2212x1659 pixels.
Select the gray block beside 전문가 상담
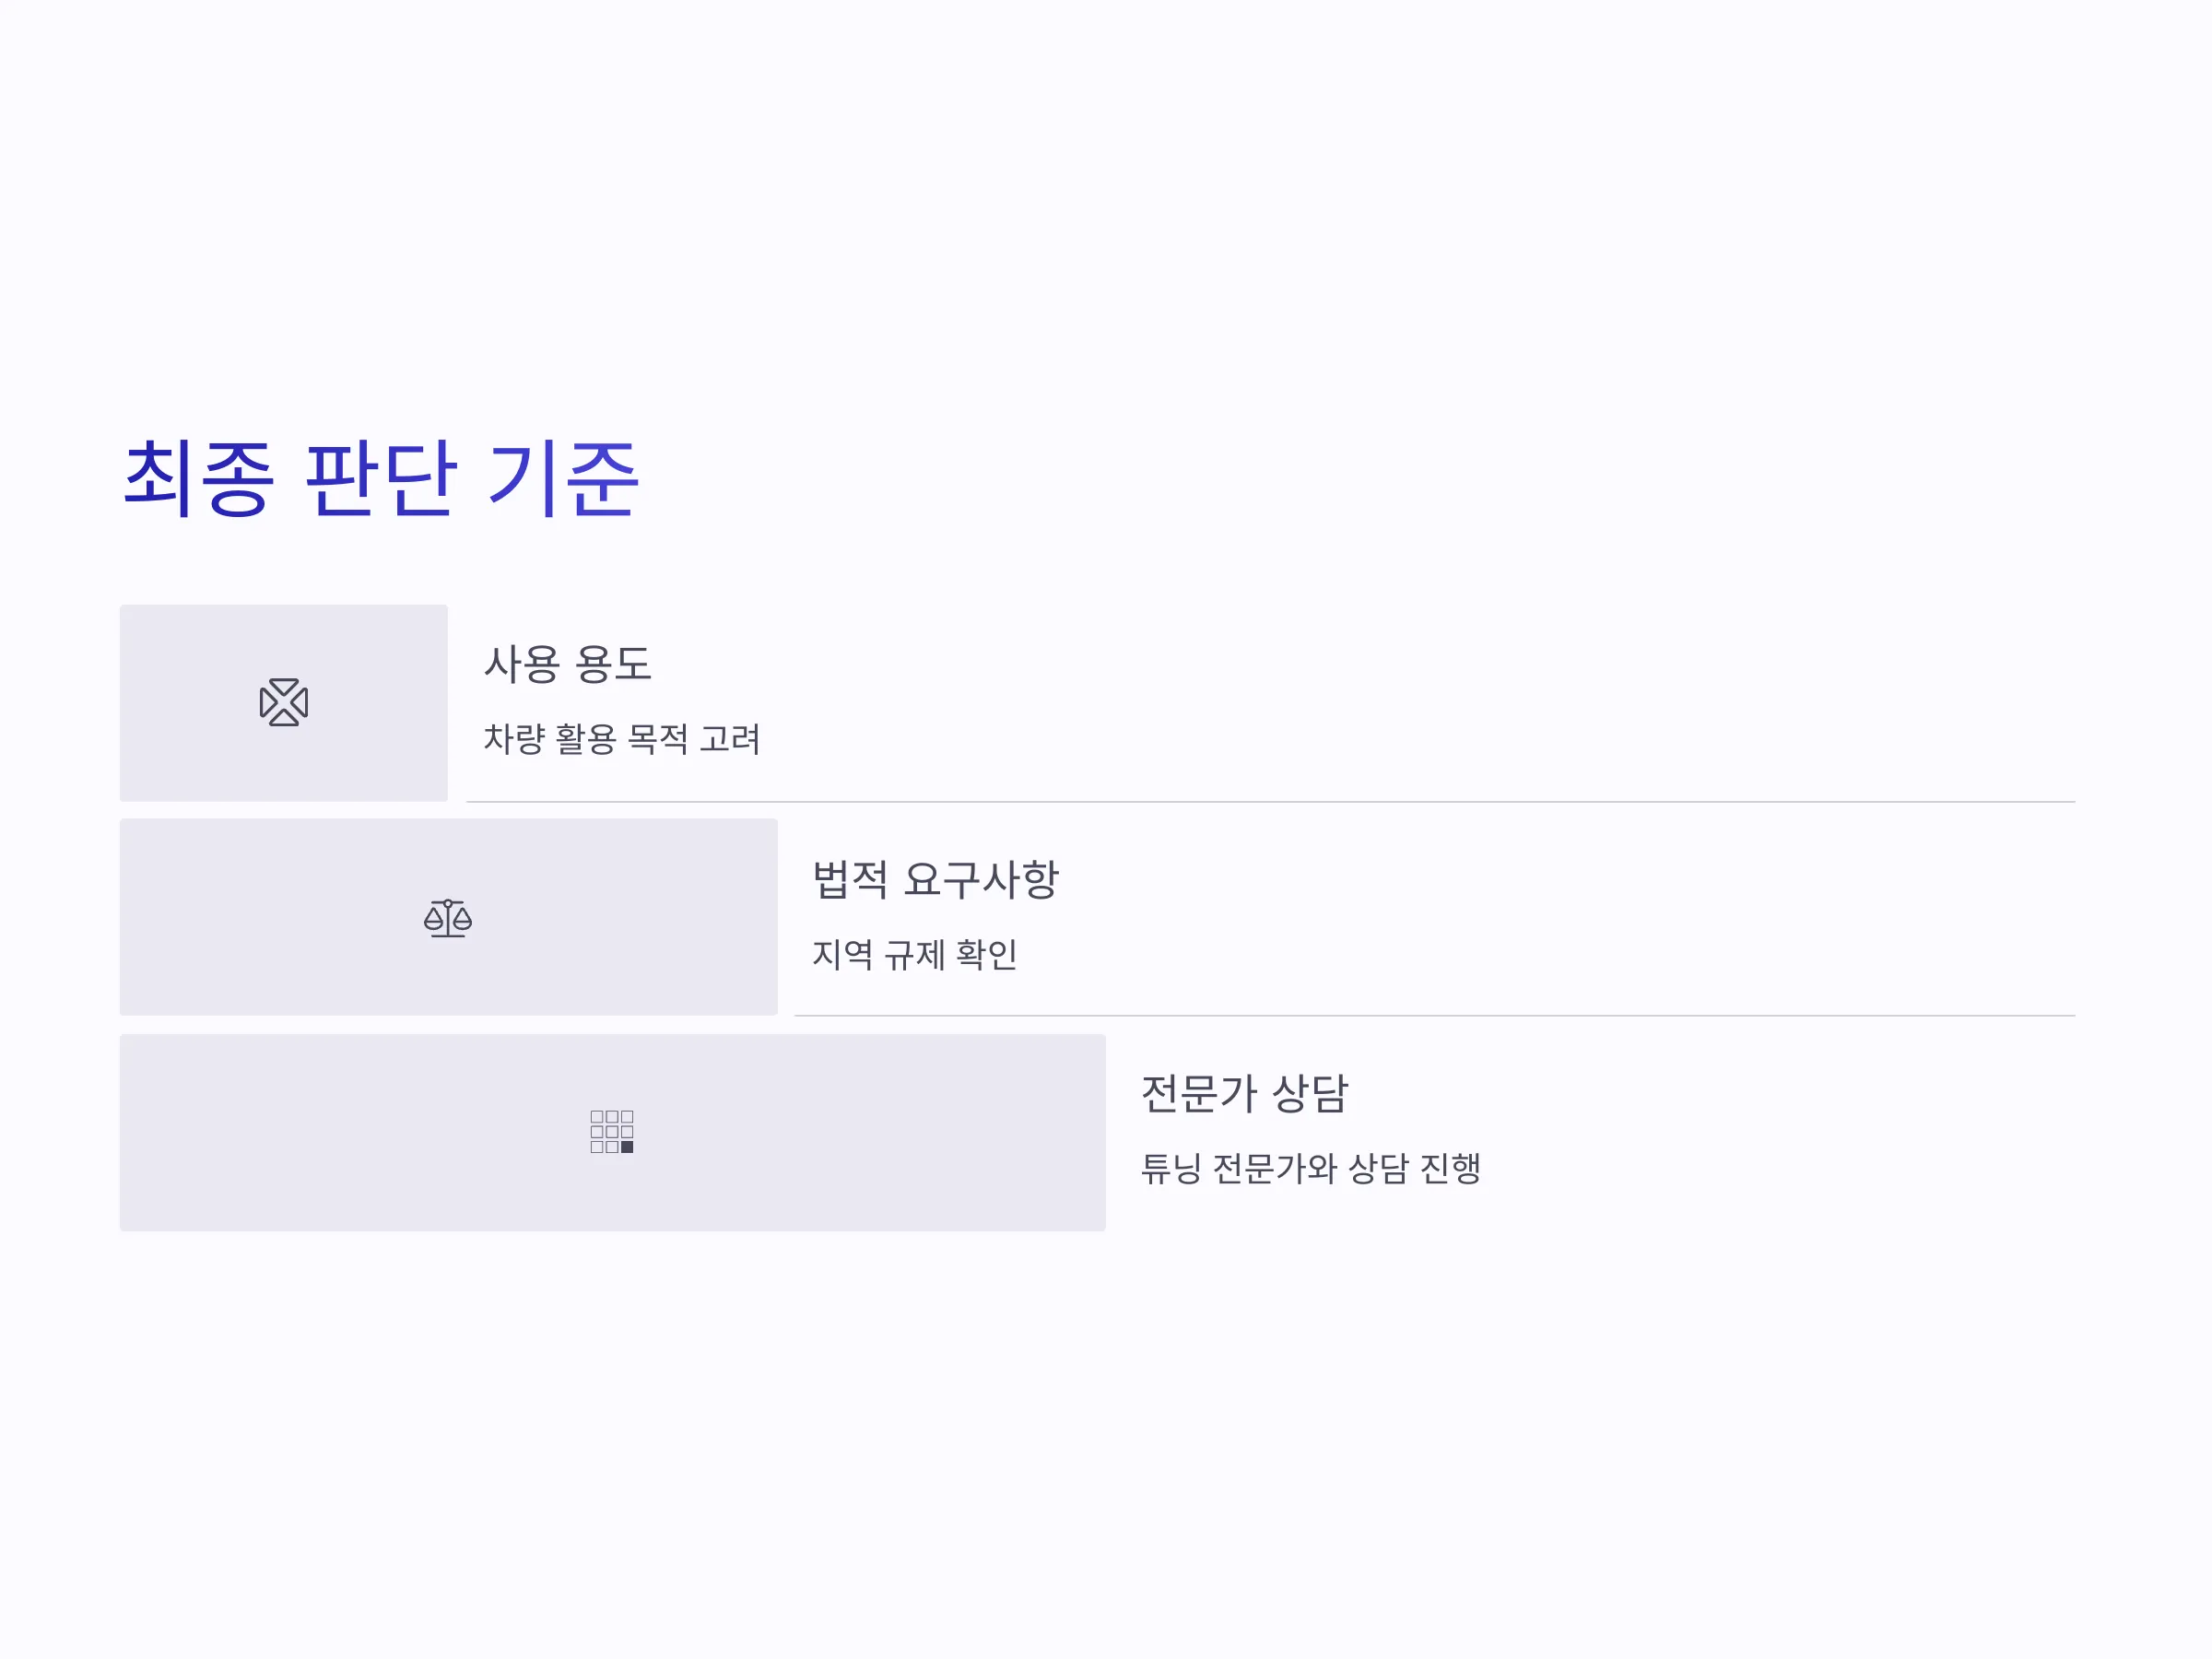click(x=612, y=1132)
